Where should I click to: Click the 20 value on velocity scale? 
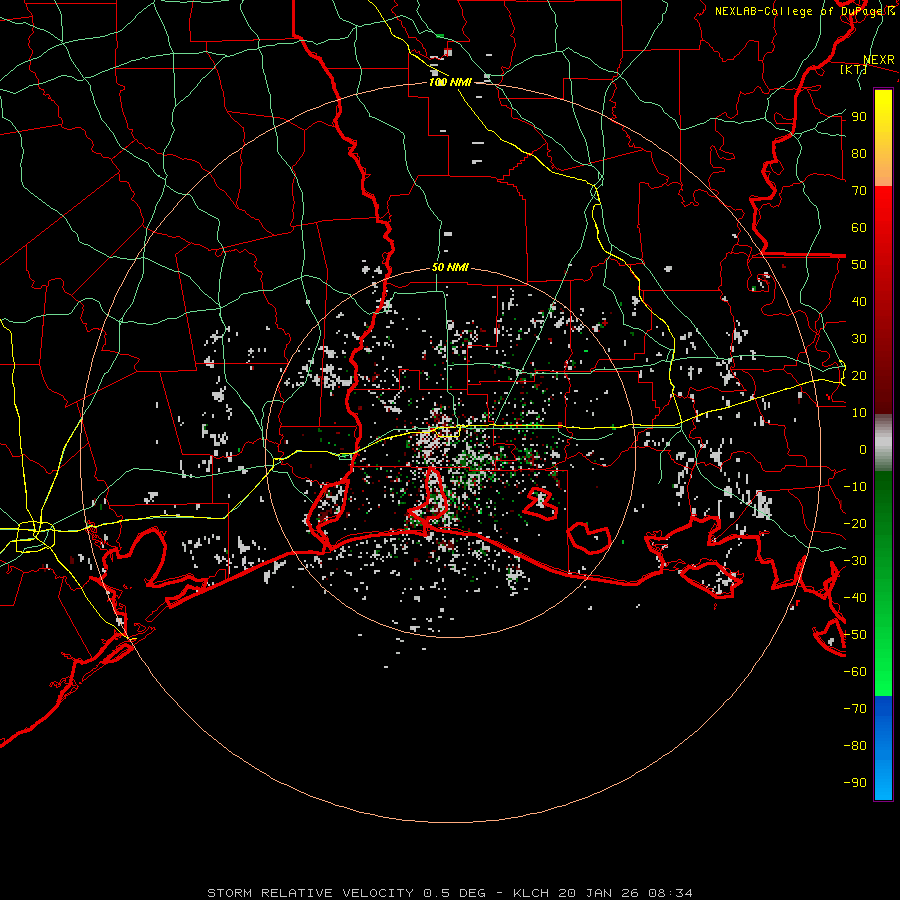859,375
